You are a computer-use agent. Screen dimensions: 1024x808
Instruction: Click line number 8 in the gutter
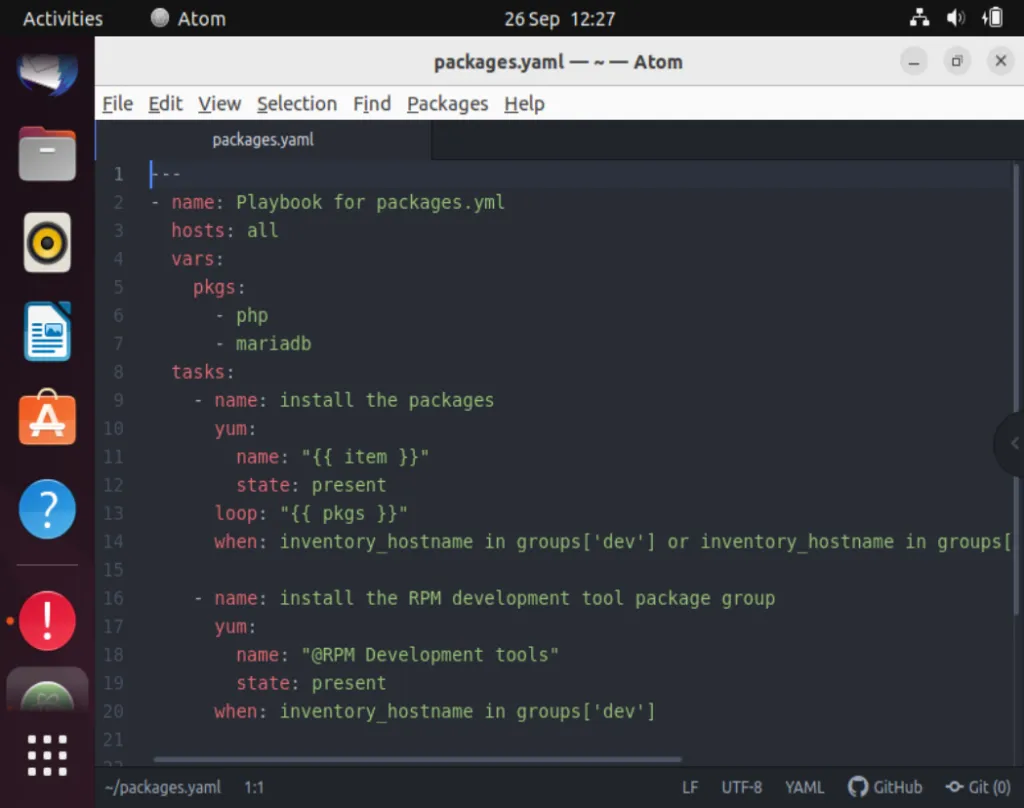[118, 372]
